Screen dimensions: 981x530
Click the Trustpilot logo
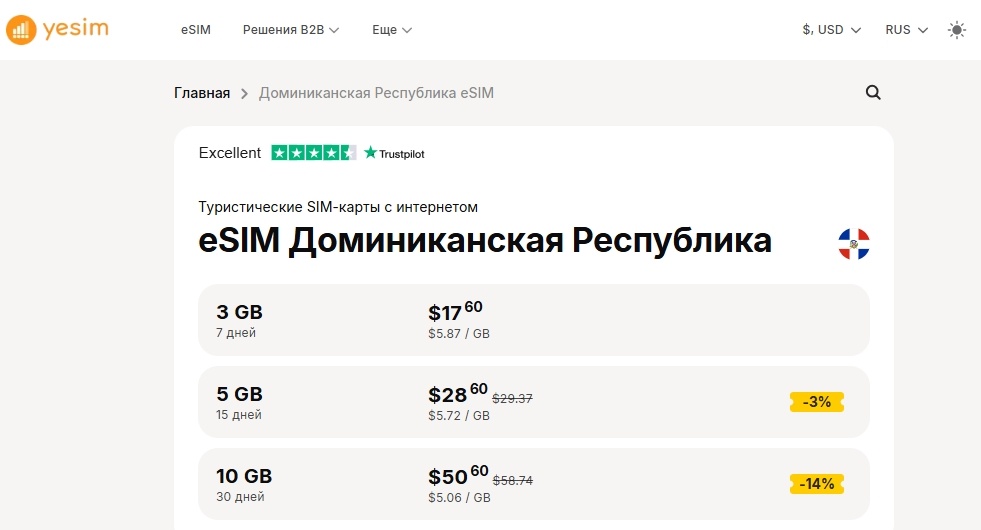[x=395, y=153]
